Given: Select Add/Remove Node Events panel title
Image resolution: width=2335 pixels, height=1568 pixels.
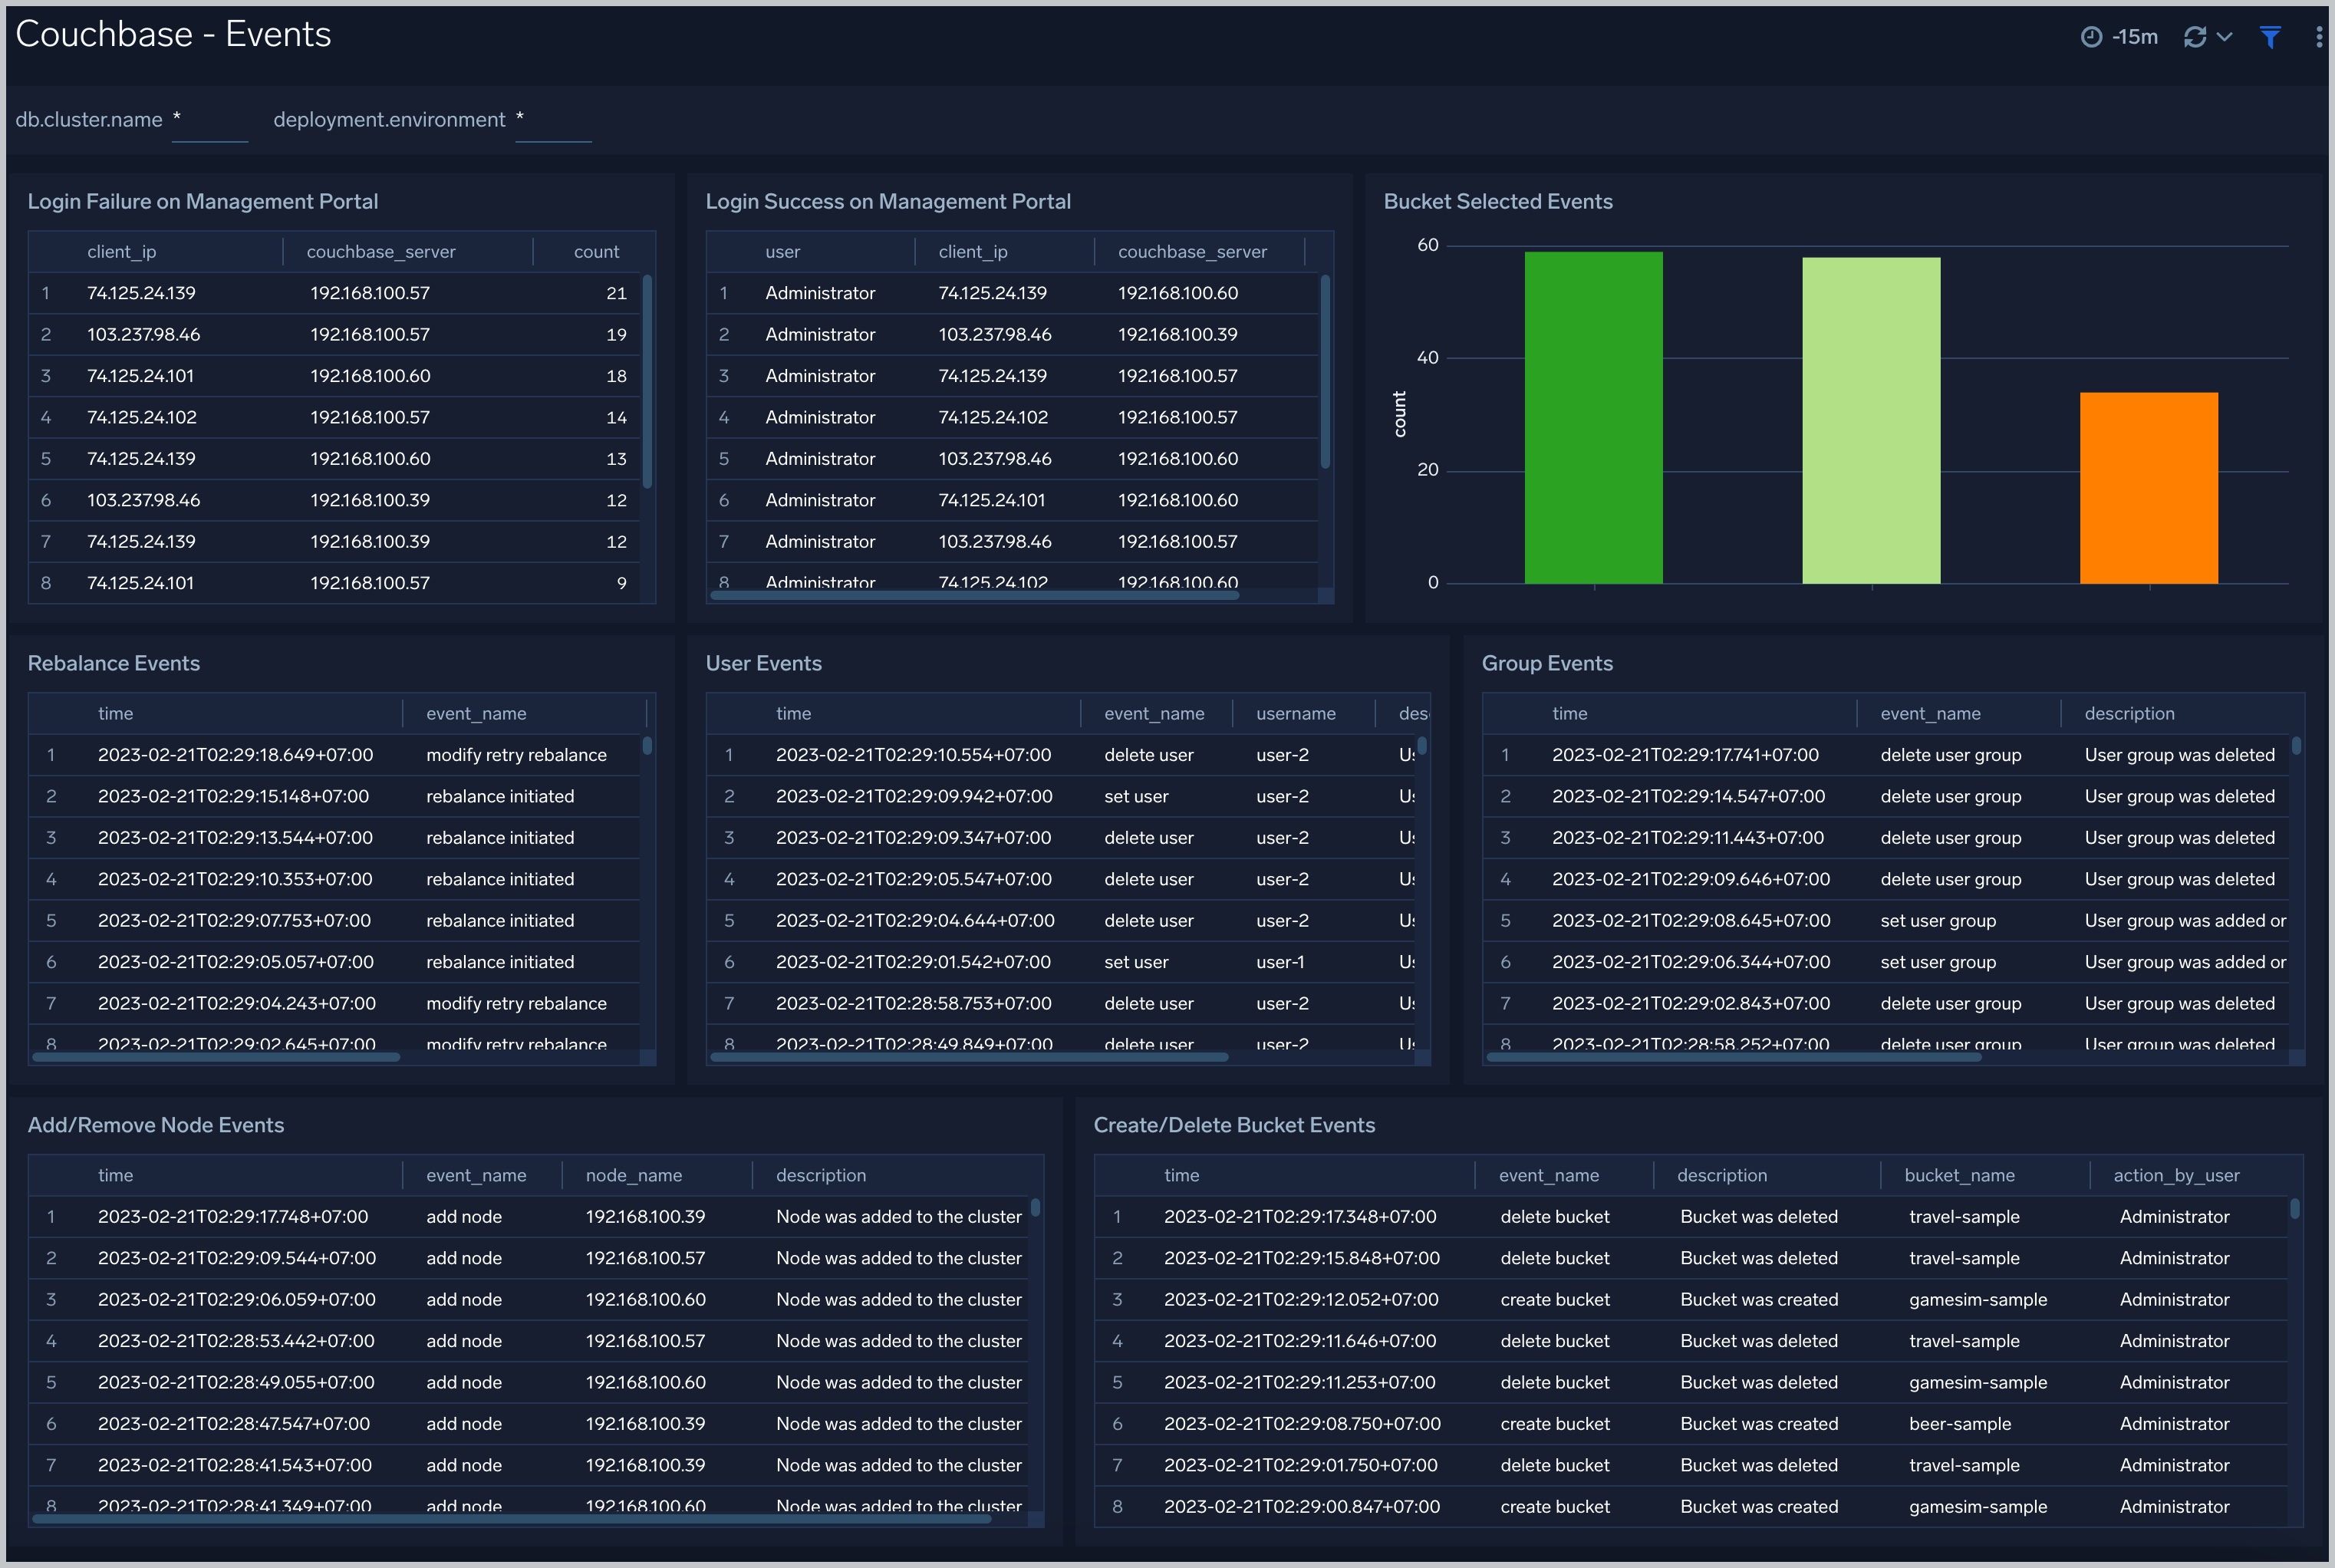Looking at the screenshot, I should [156, 1126].
